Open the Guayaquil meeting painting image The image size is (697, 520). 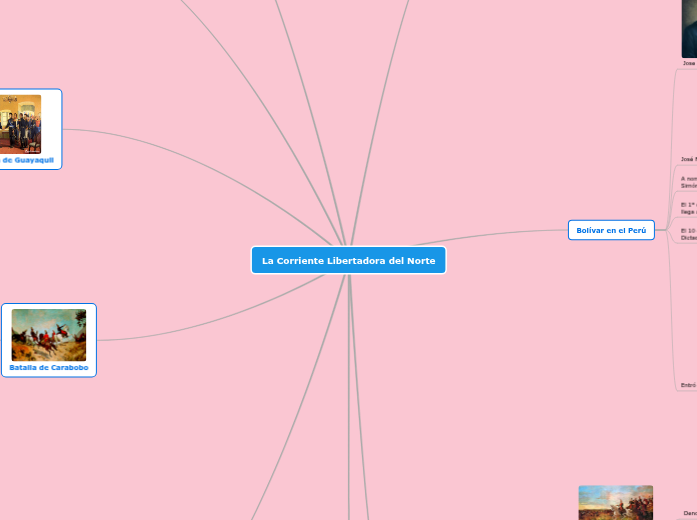20,124
